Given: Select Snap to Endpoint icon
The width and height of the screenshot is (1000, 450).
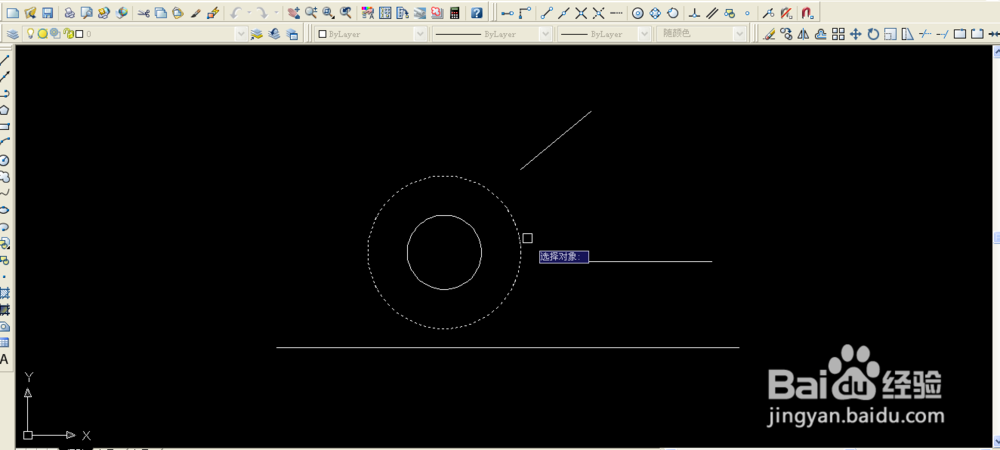Looking at the screenshot, I should pos(546,13).
